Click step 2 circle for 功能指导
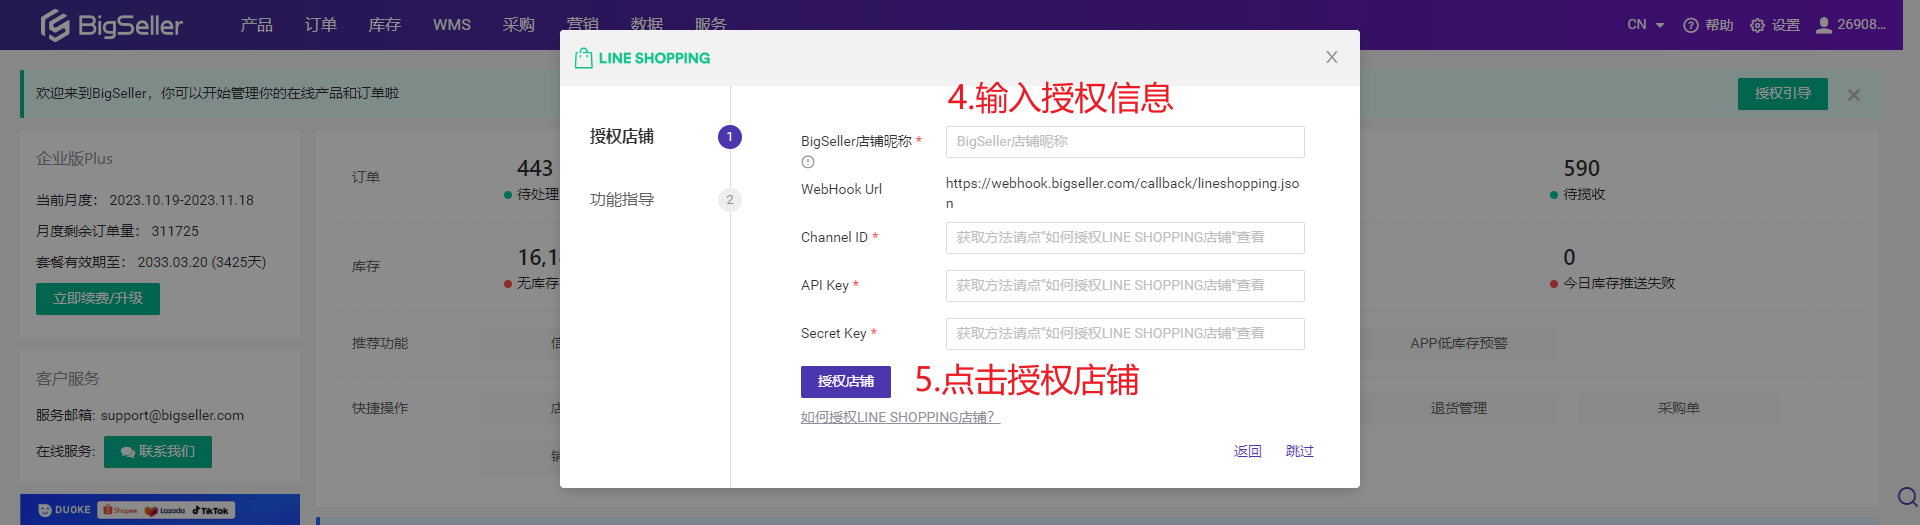 pyautogui.click(x=730, y=200)
